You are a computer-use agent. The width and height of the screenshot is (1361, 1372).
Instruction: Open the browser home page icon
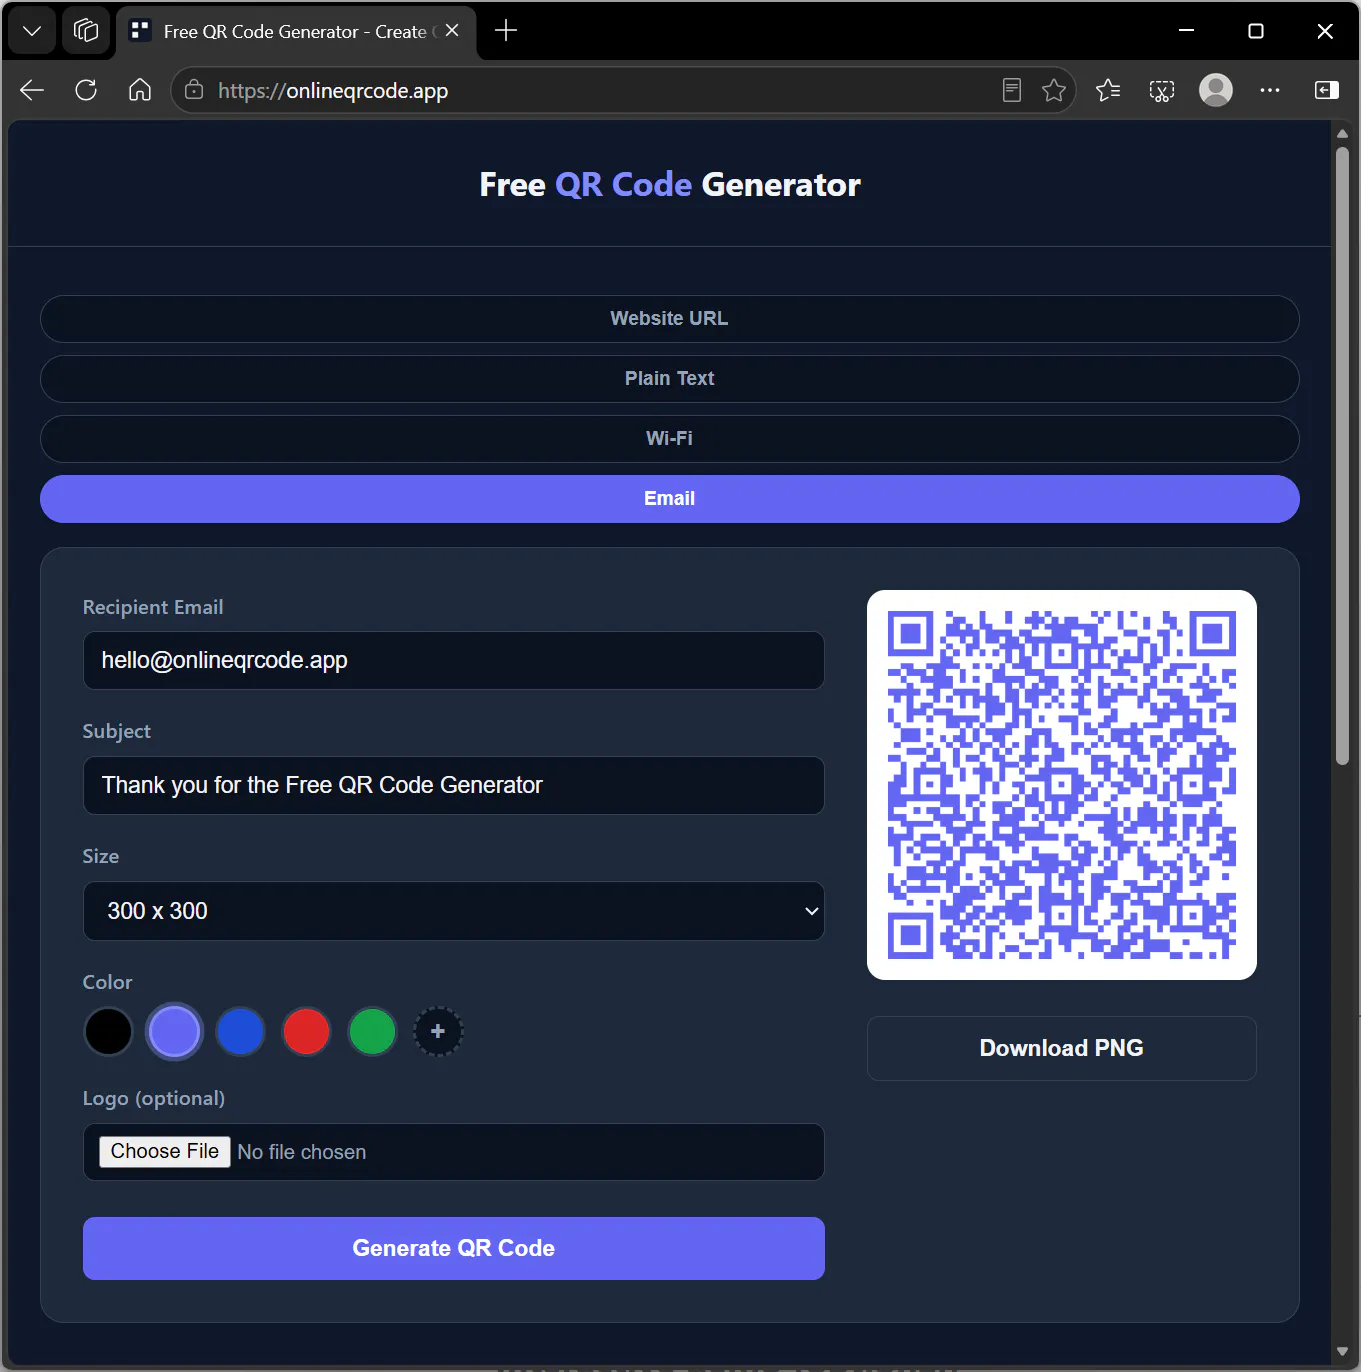(x=140, y=90)
